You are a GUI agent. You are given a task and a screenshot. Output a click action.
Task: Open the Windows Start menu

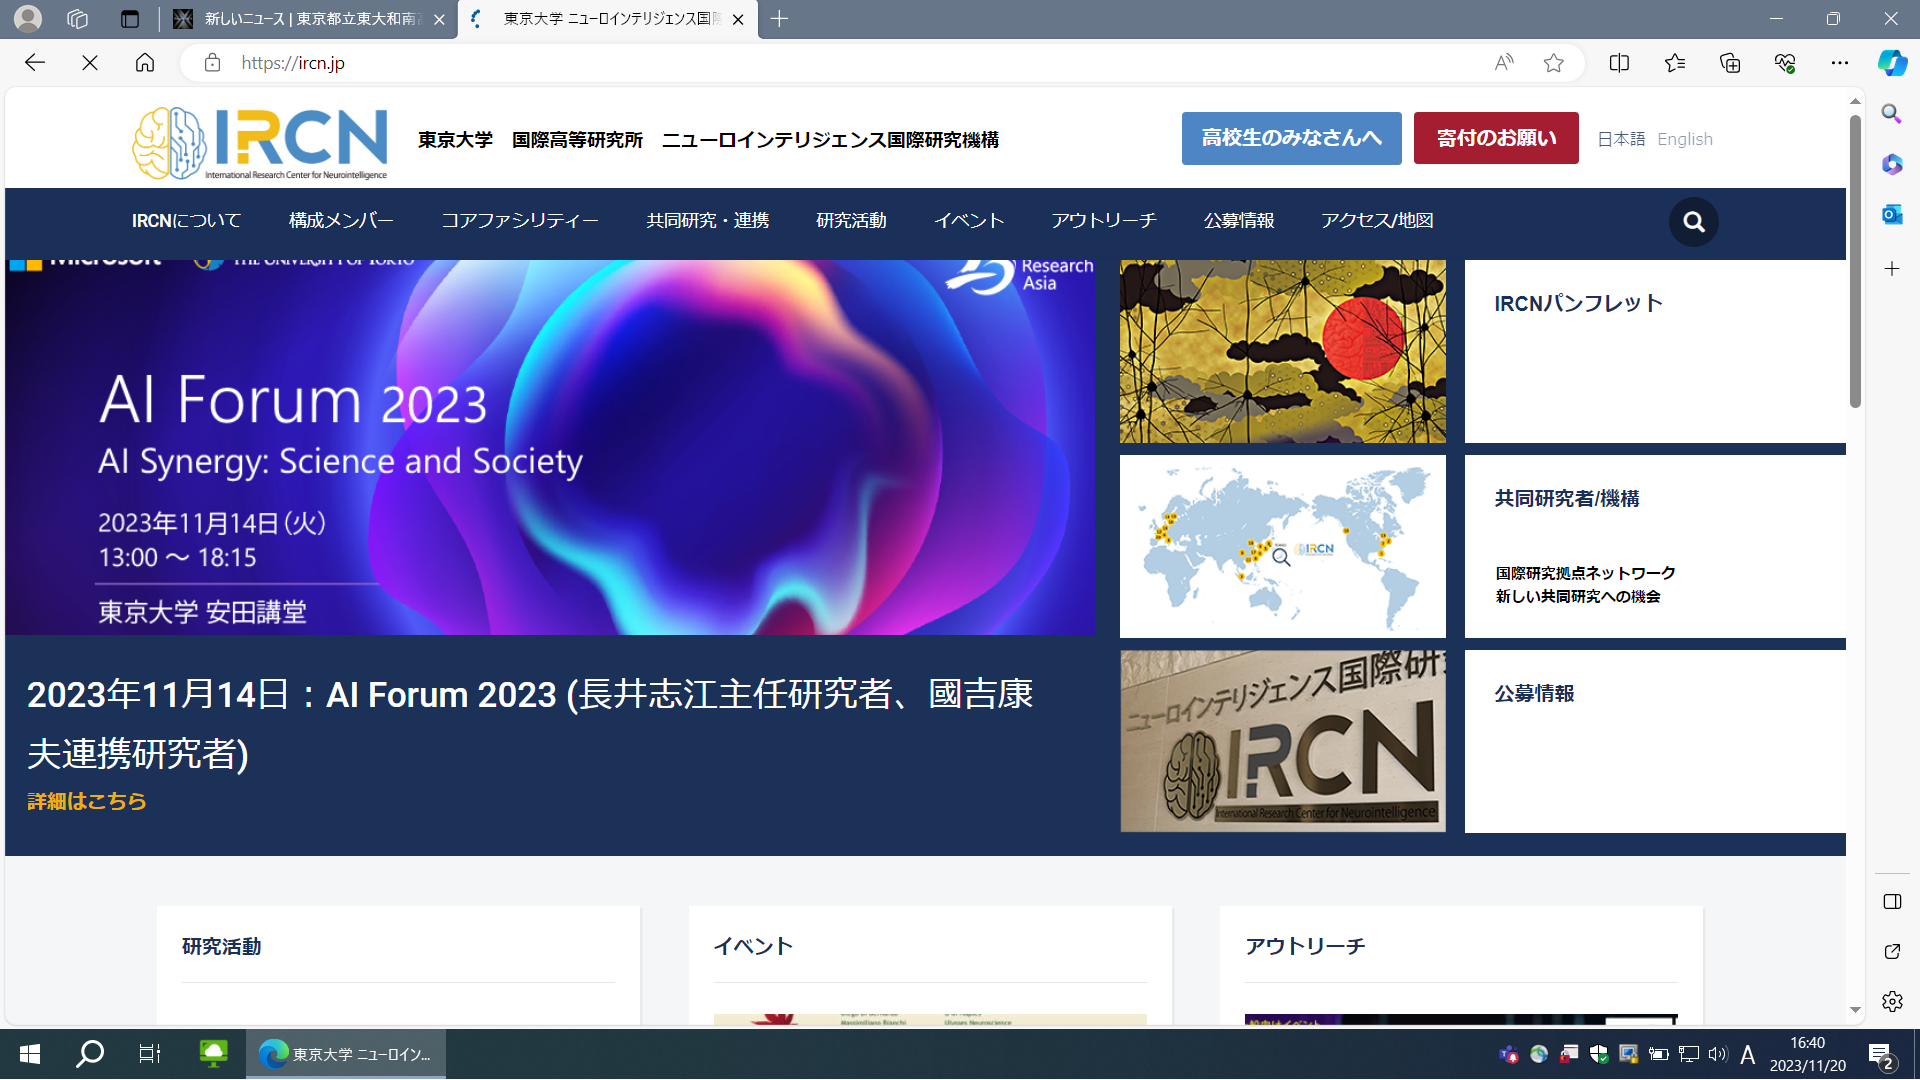[x=30, y=1054]
